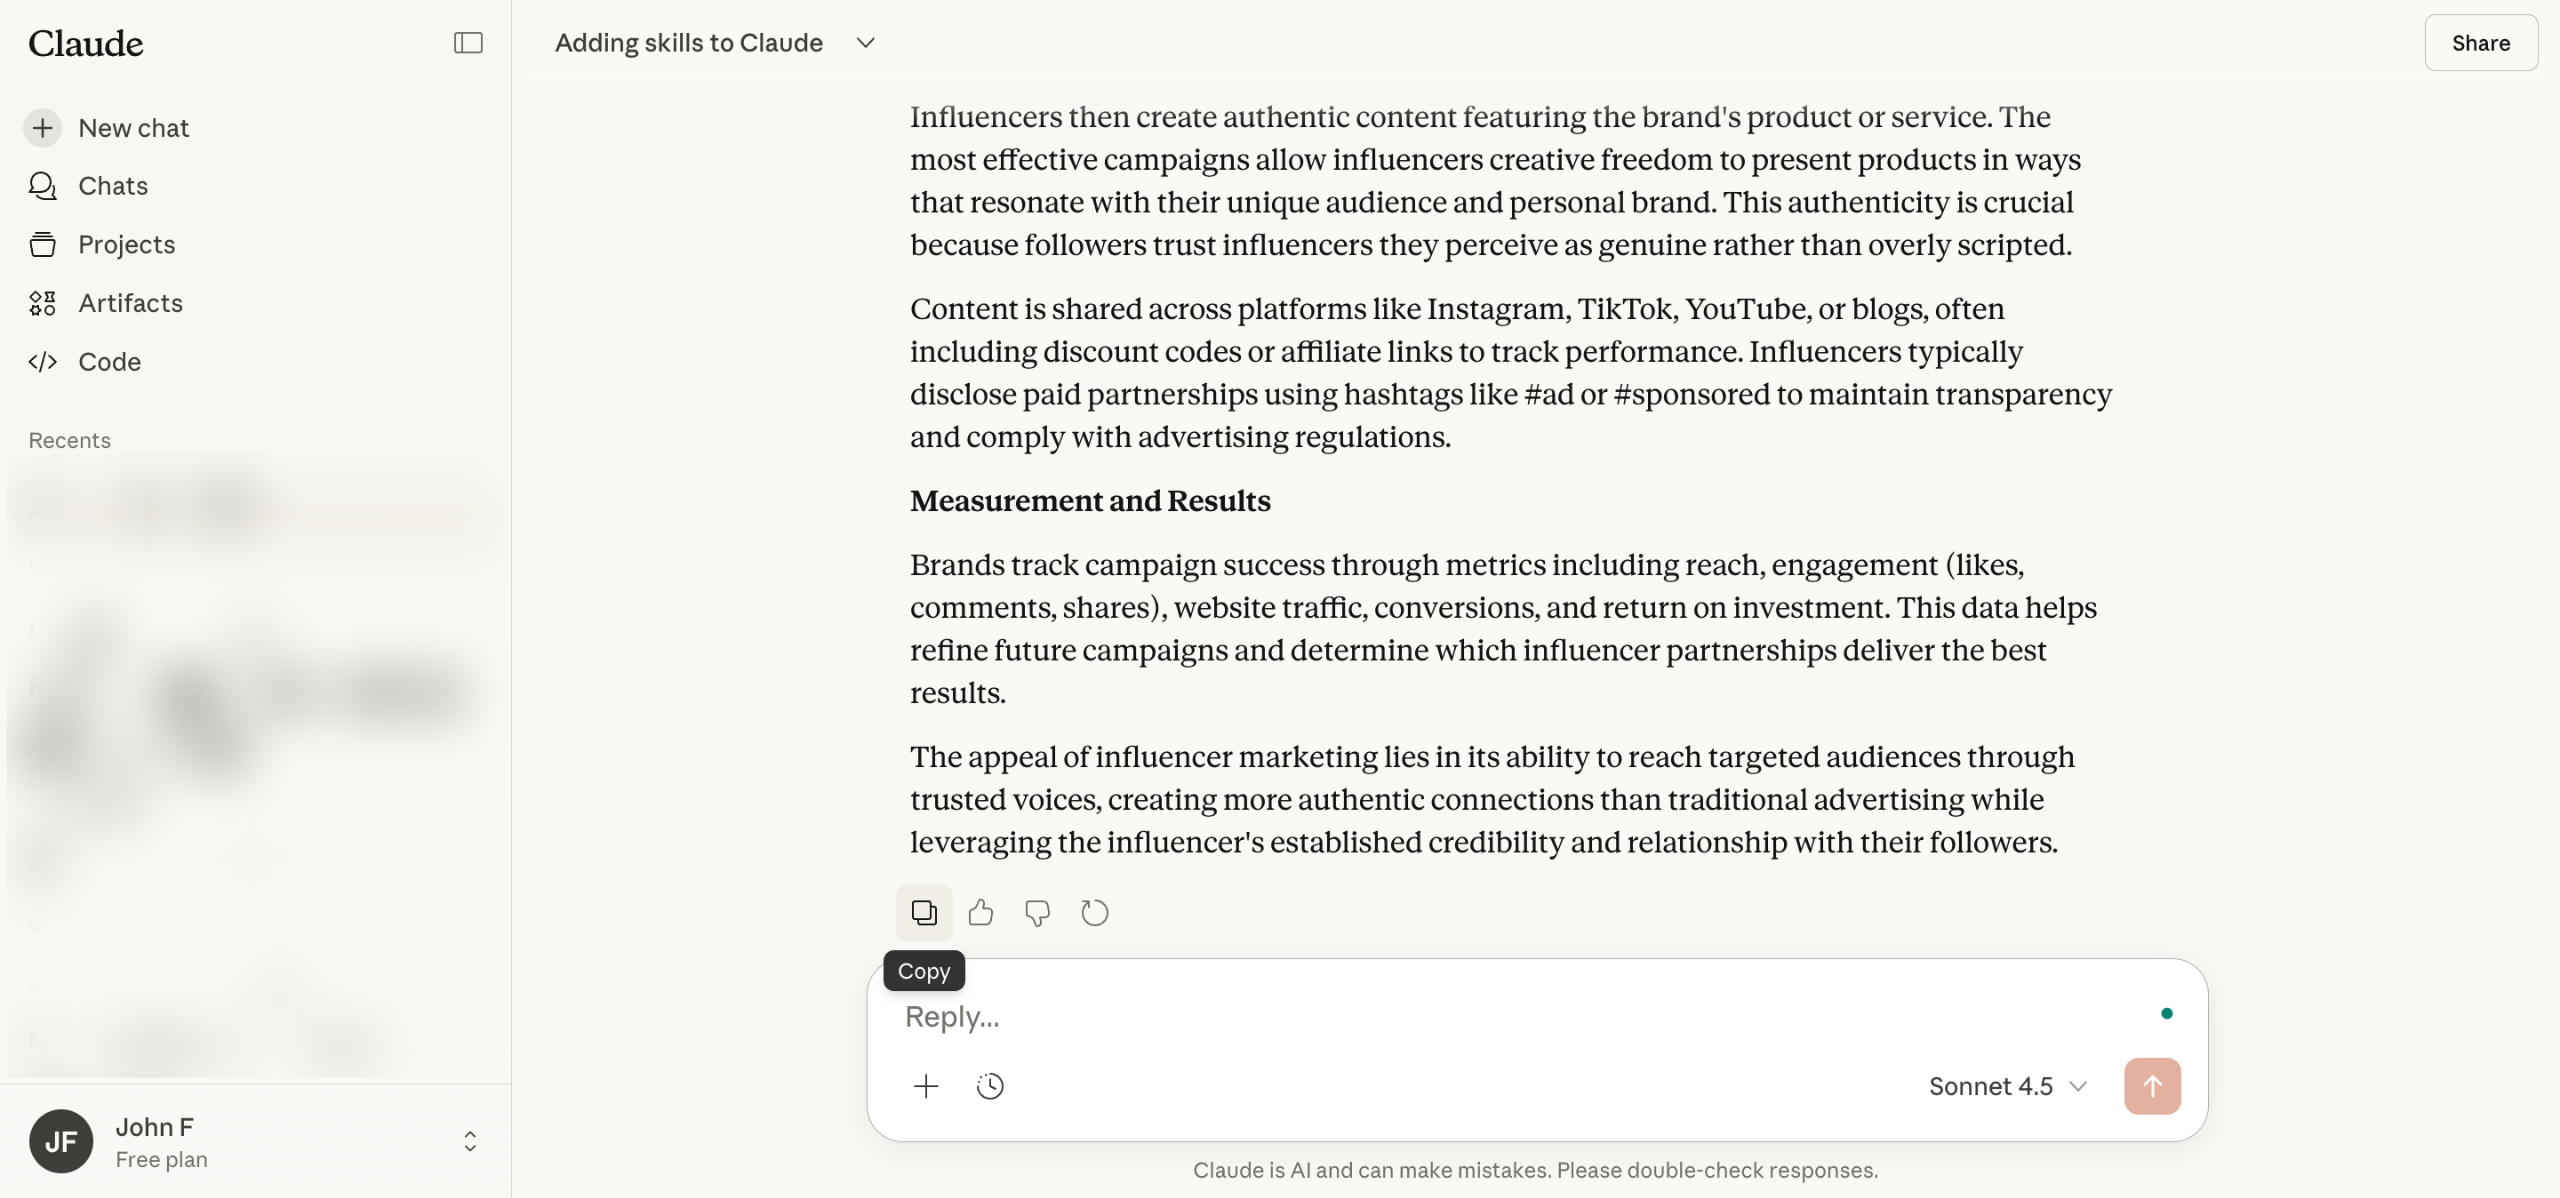
Task: Expand the John F account menu
Action: coord(470,1141)
